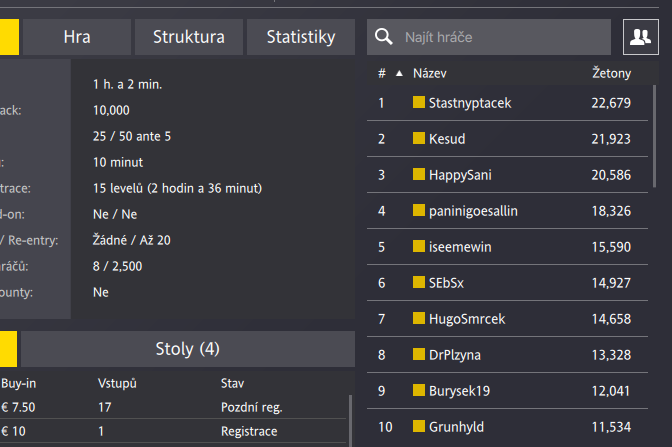Select the €10 Registrace tournament row
672x447 pixels.
pyautogui.click(x=170, y=431)
